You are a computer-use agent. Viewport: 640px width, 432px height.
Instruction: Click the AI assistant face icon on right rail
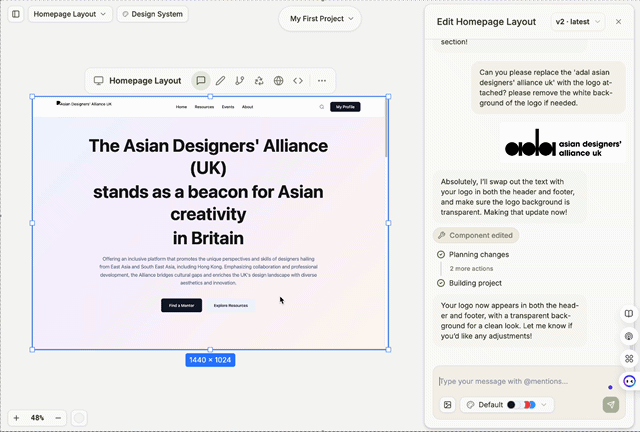629,381
